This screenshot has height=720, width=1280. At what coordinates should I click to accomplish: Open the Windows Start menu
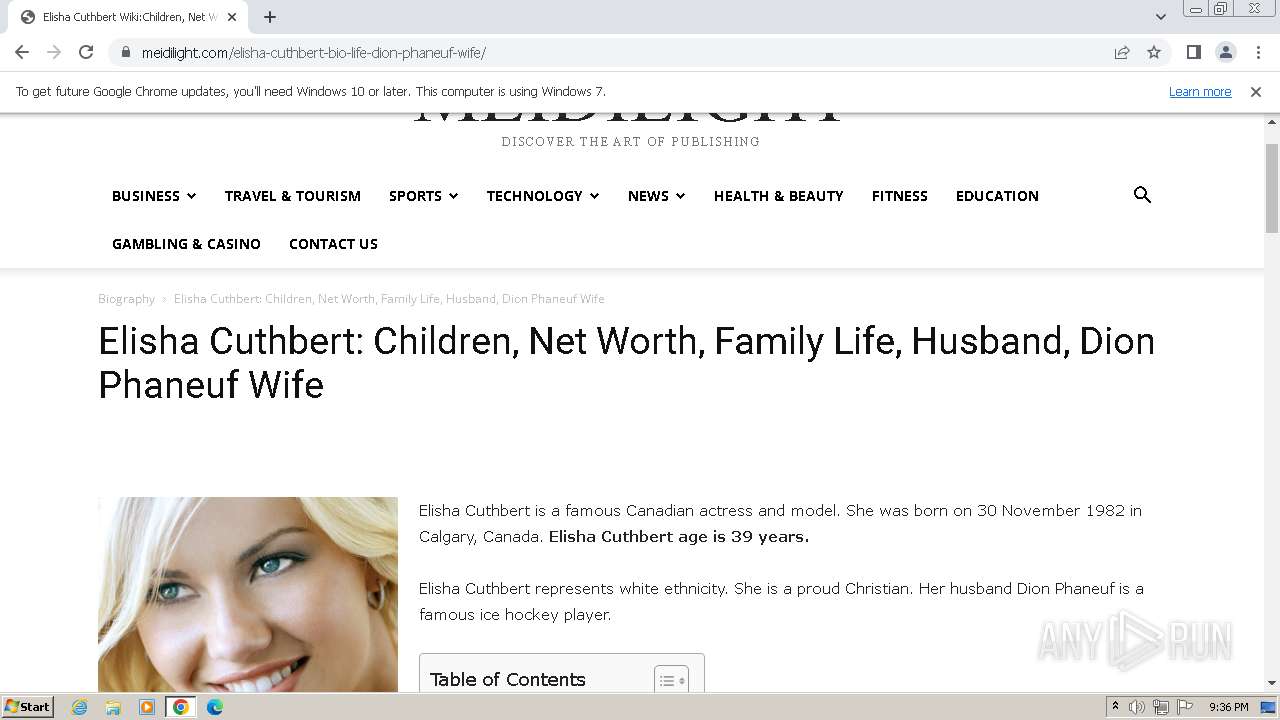(x=28, y=707)
